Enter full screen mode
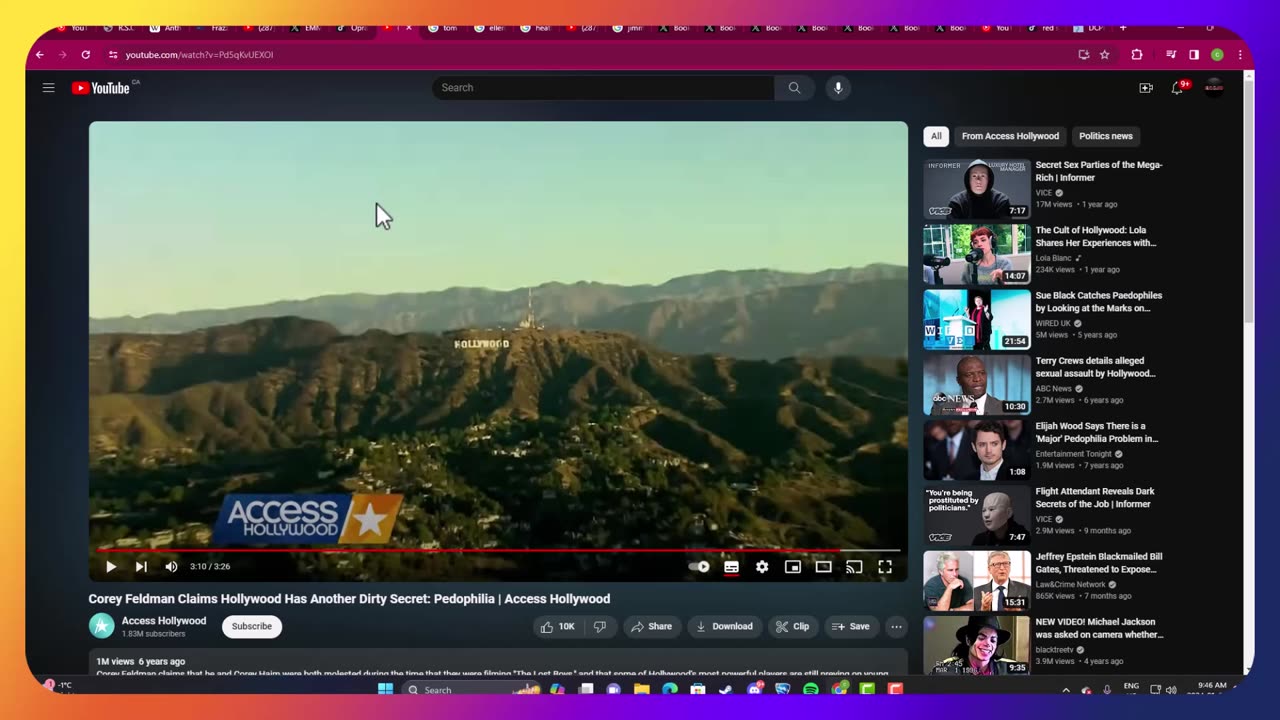 [x=885, y=567]
